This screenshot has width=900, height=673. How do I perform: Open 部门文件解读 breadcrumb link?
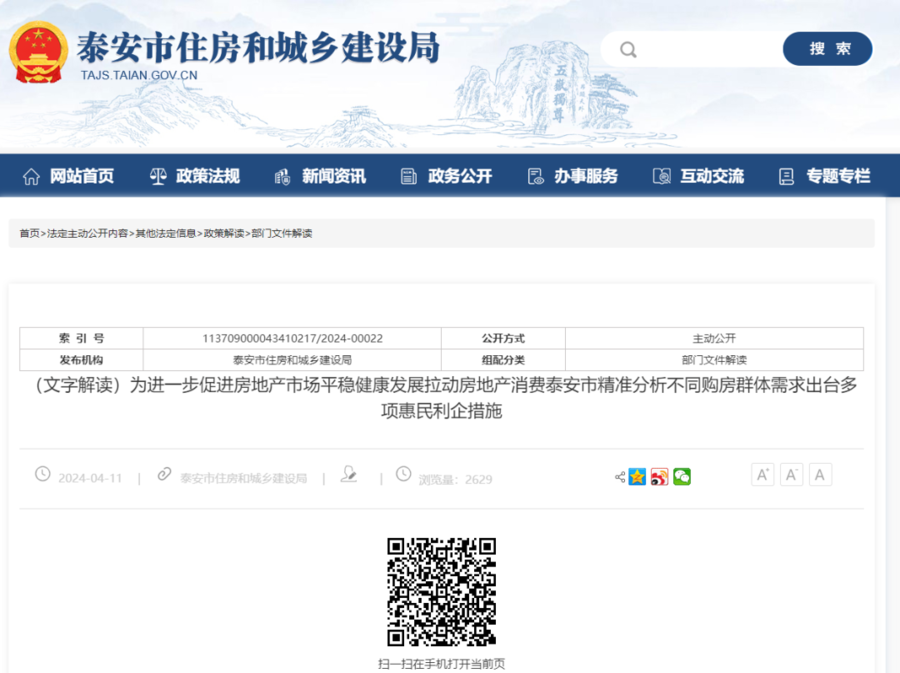coord(282,234)
